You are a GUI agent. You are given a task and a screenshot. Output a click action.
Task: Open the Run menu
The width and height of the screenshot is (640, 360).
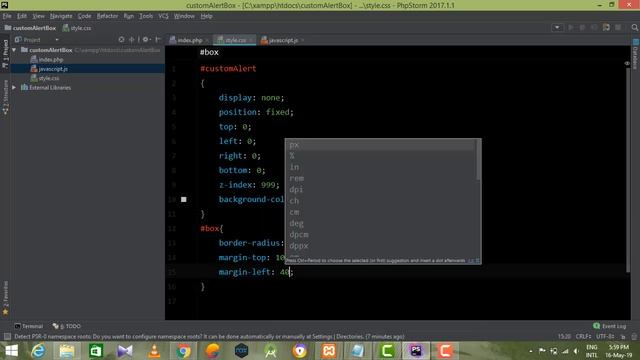click(129, 16)
